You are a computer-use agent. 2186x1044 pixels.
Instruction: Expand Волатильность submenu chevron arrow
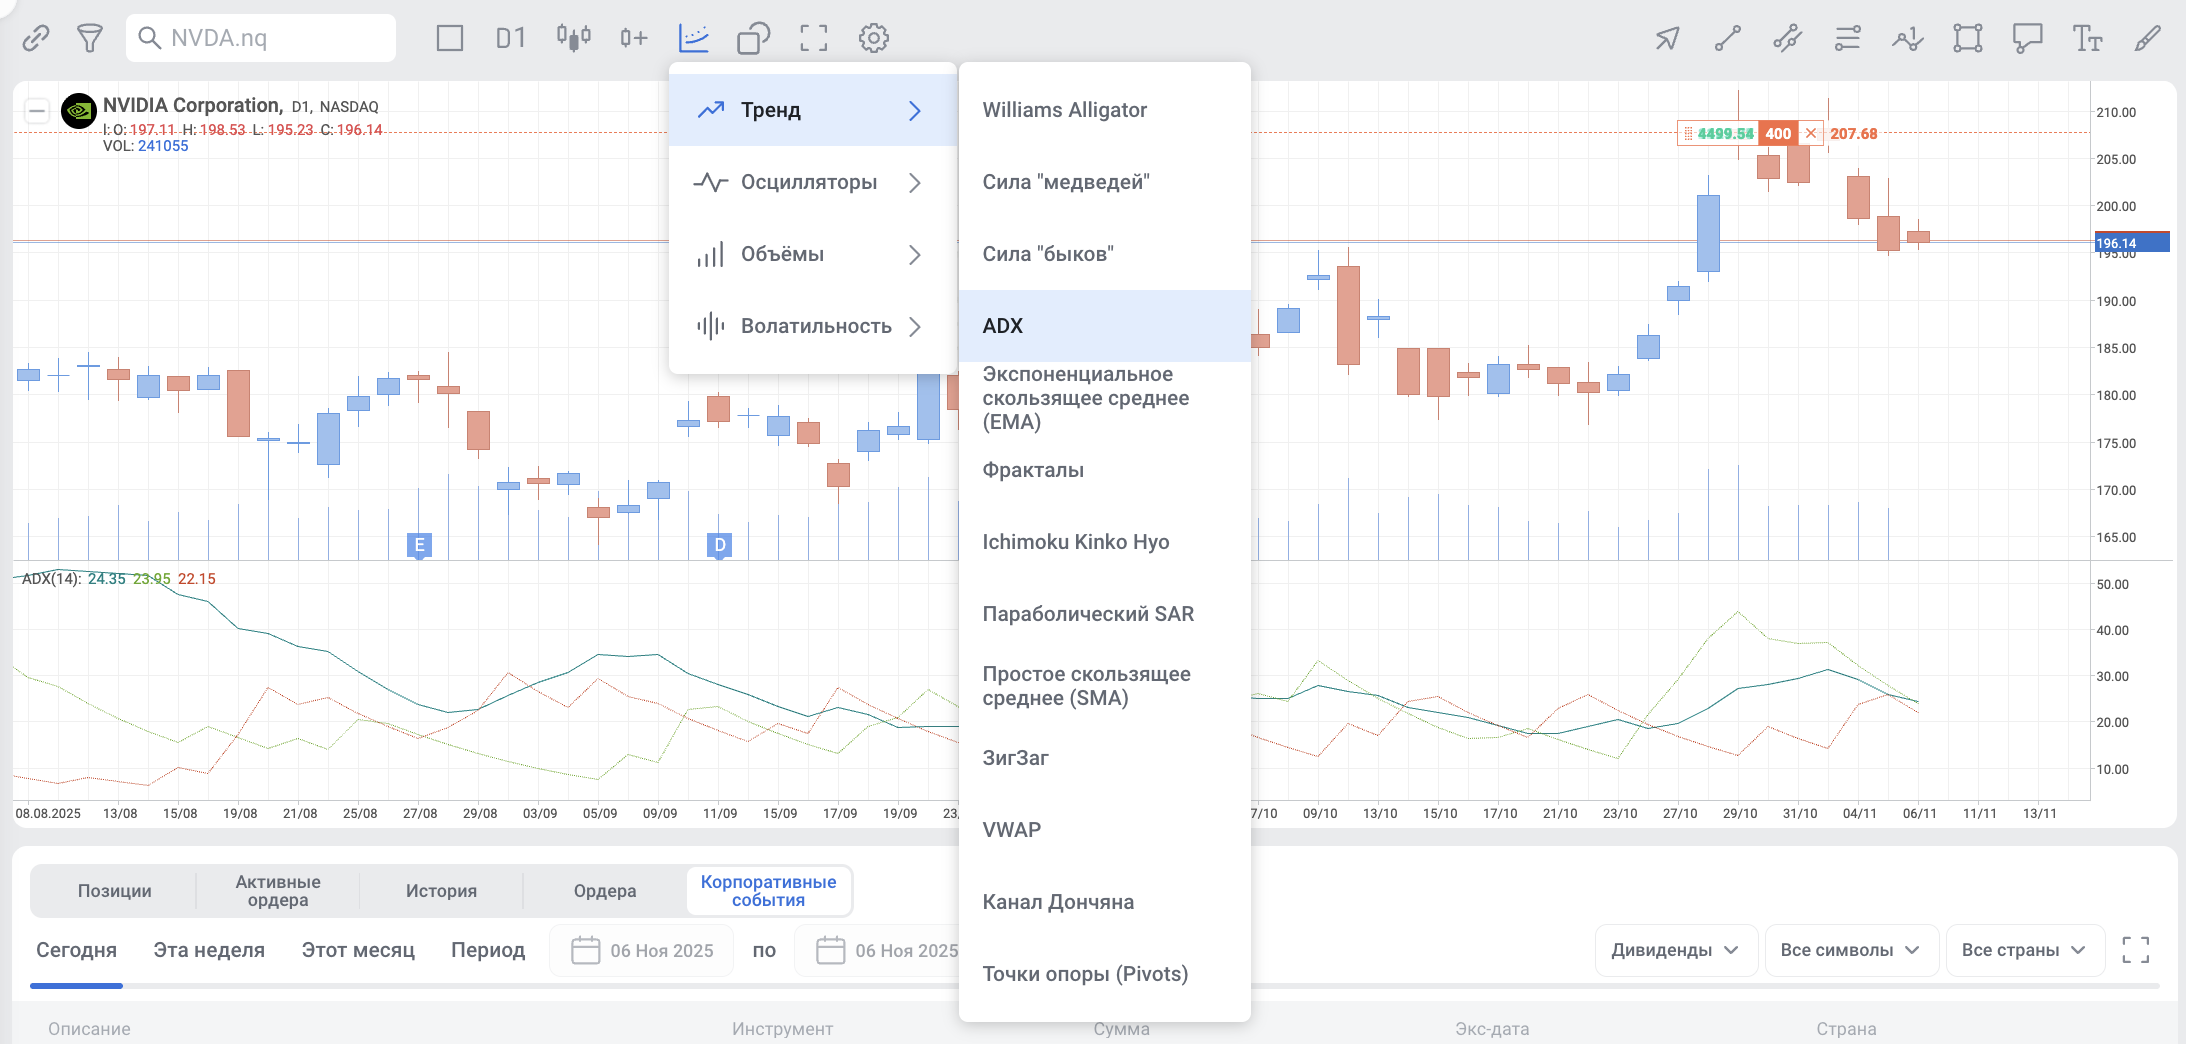point(914,326)
